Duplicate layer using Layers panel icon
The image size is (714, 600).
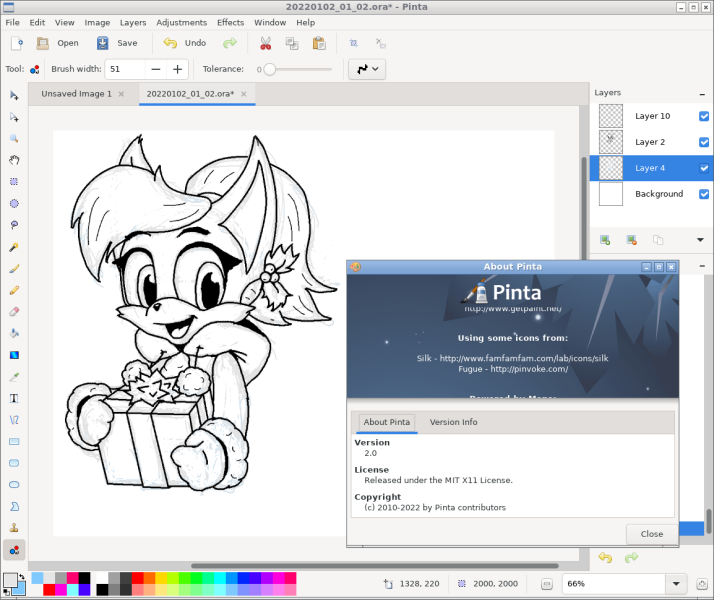[x=658, y=240]
